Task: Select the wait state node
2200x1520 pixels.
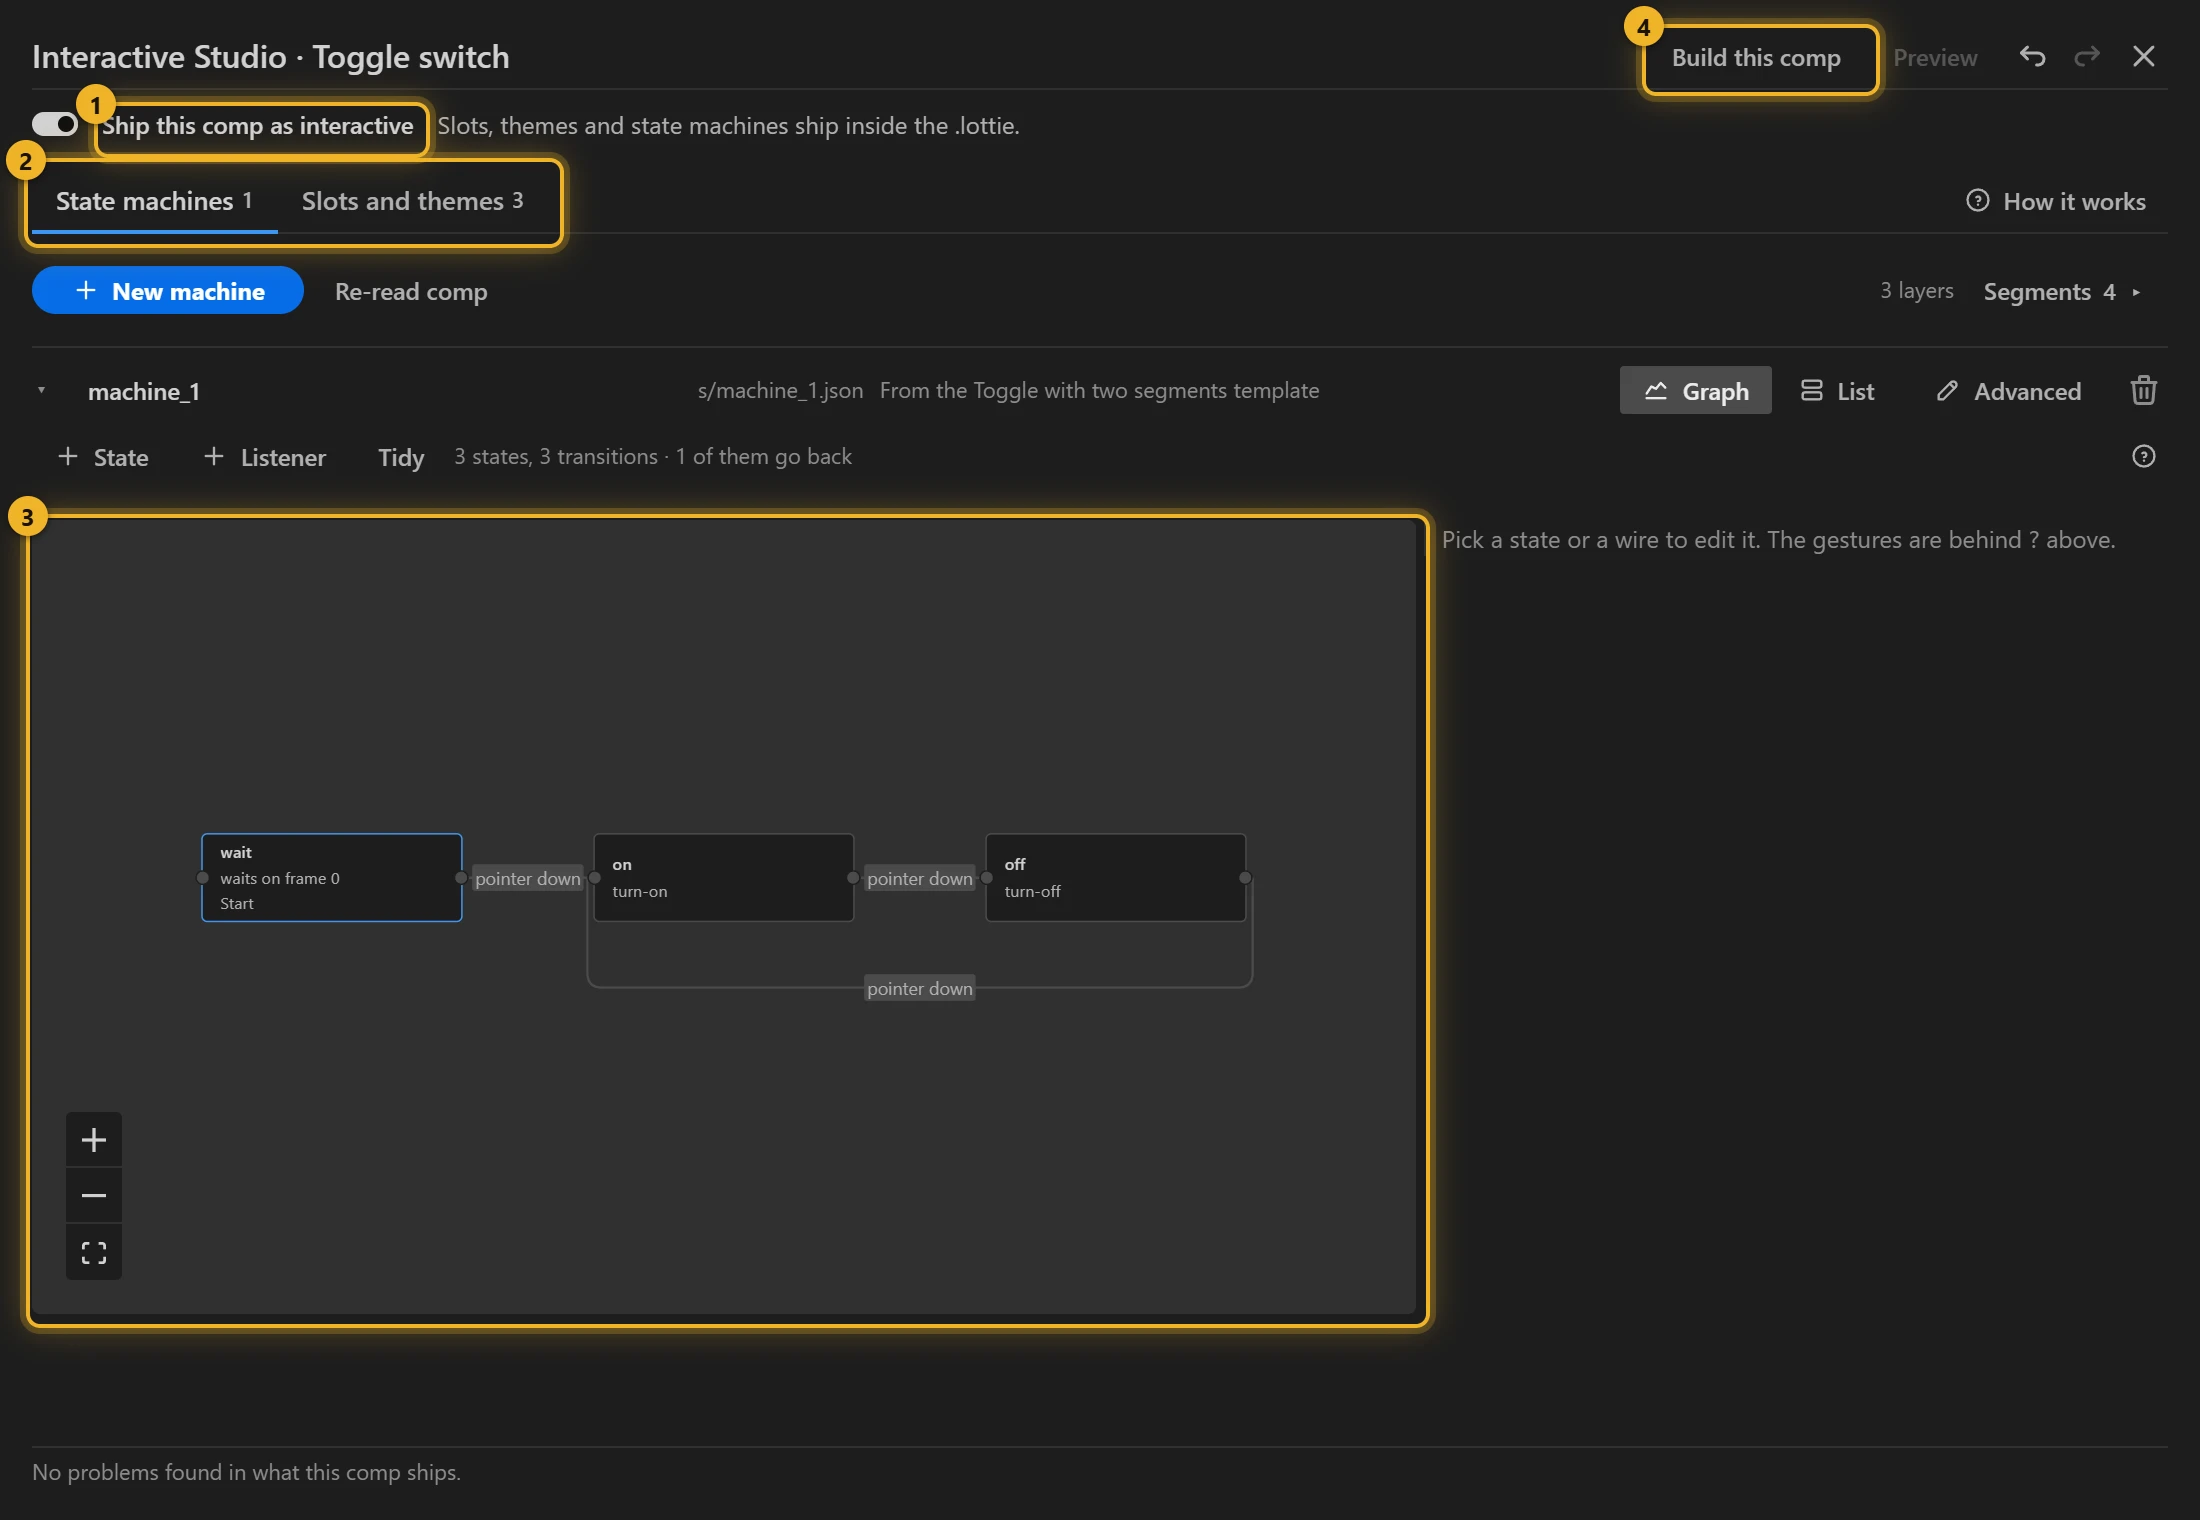Action: (x=332, y=878)
